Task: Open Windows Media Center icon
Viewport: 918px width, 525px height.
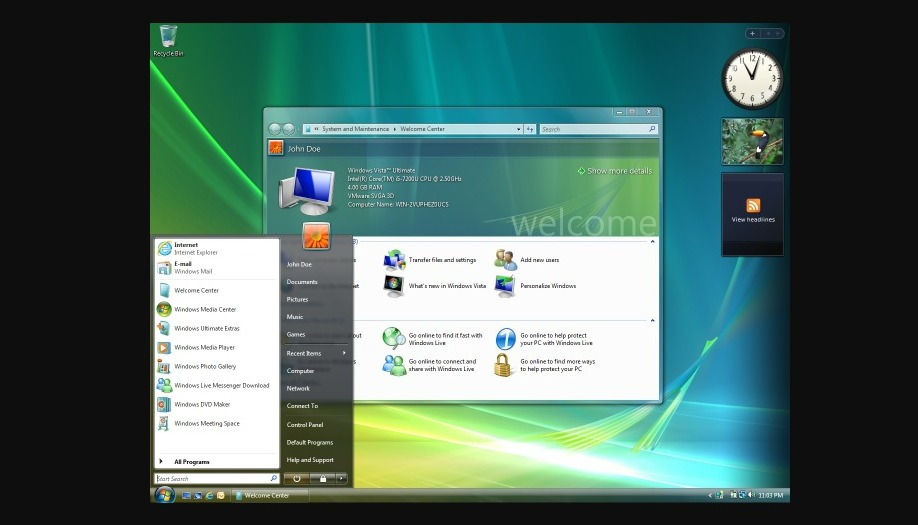Action: click(x=164, y=309)
